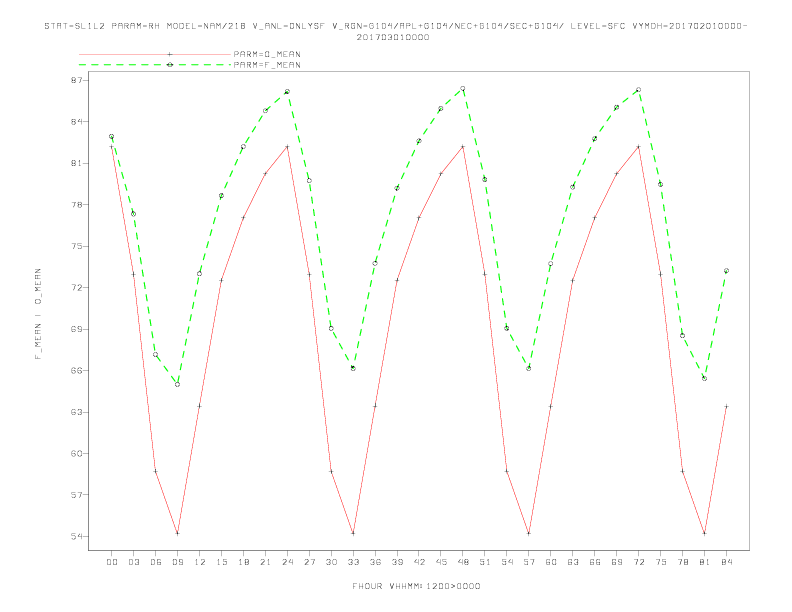Click x-axis tick label 78
Image resolution: width=792 pixels, height=612 pixels.
[x=683, y=562]
